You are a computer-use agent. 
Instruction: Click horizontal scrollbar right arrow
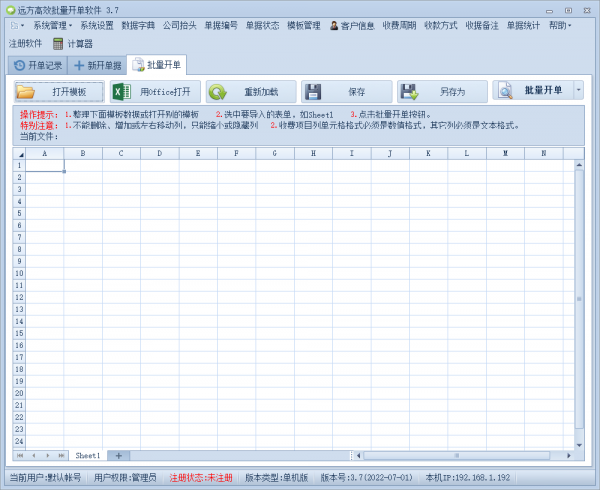pos(569,456)
